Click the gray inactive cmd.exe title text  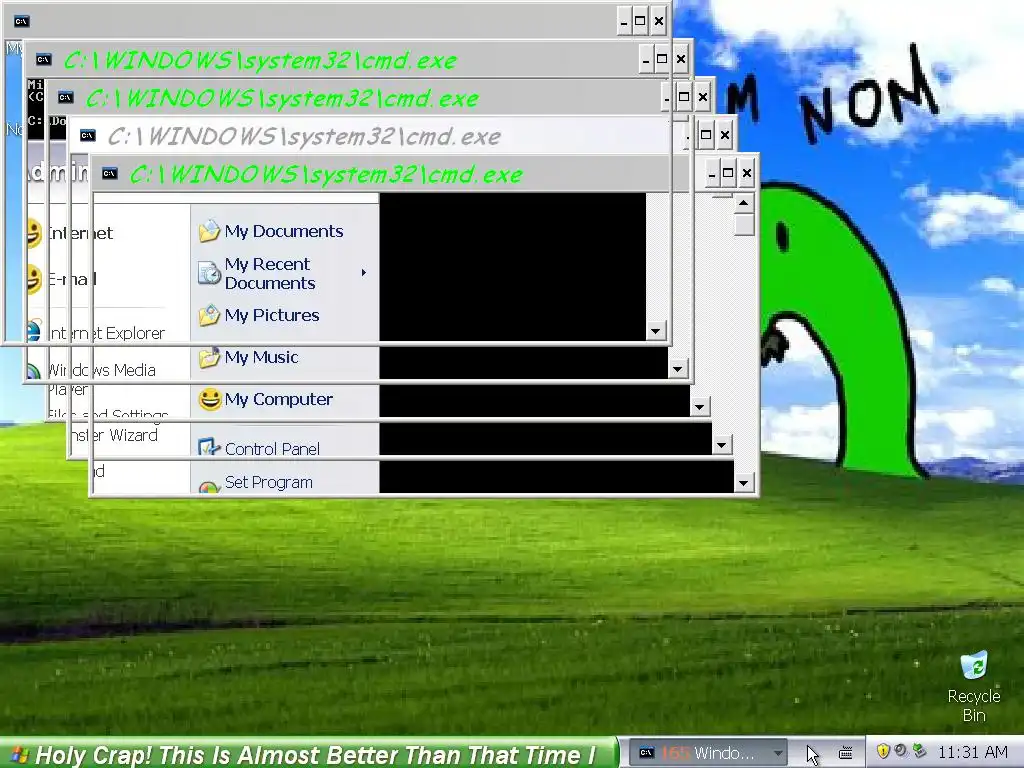coord(304,136)
